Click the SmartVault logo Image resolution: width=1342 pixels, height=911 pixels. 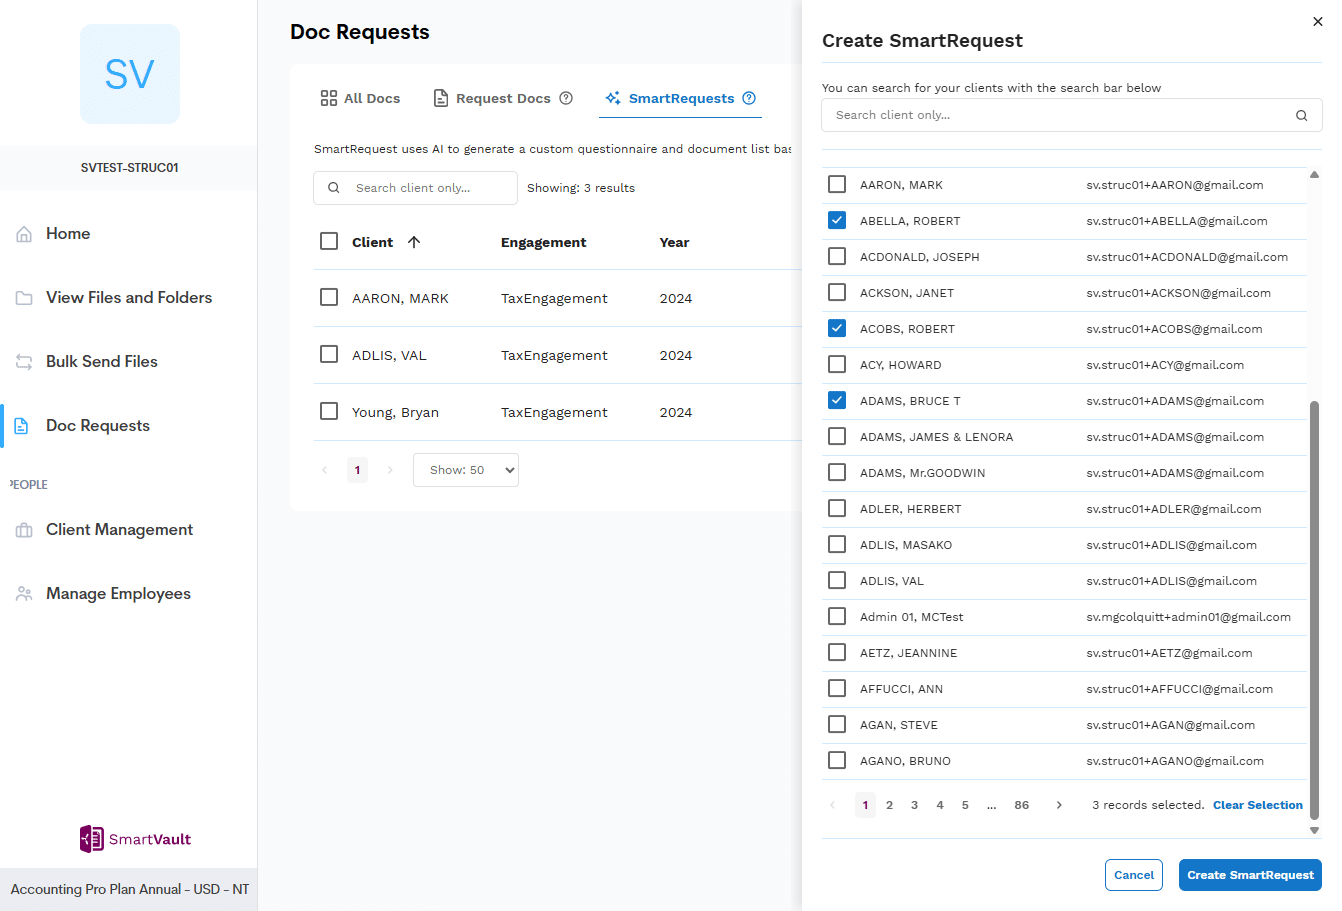point(134,839)
